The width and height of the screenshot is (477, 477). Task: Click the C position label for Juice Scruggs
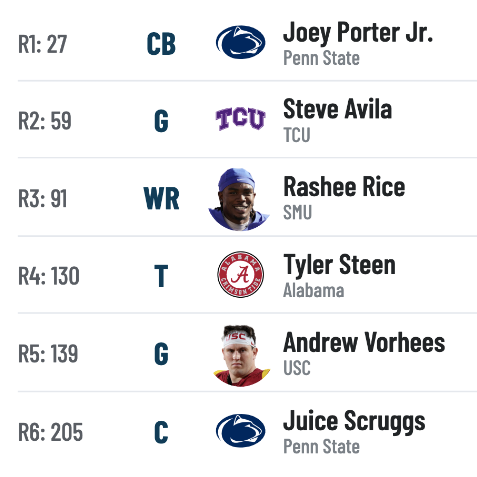pyautogui.click(x=161, y=432)
